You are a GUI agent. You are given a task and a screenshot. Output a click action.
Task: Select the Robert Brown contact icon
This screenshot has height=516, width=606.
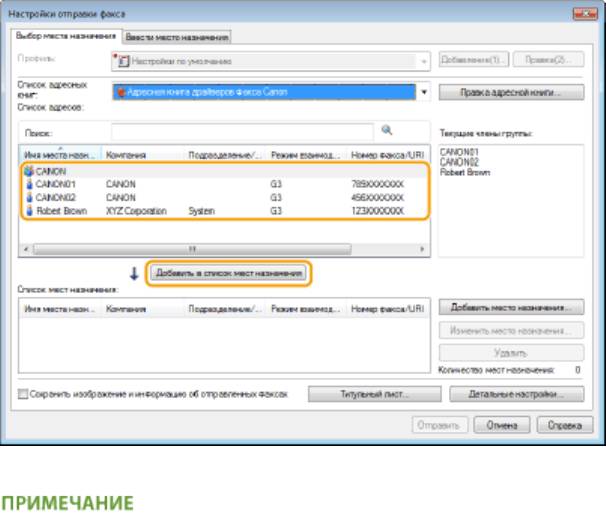pos(29,211)
